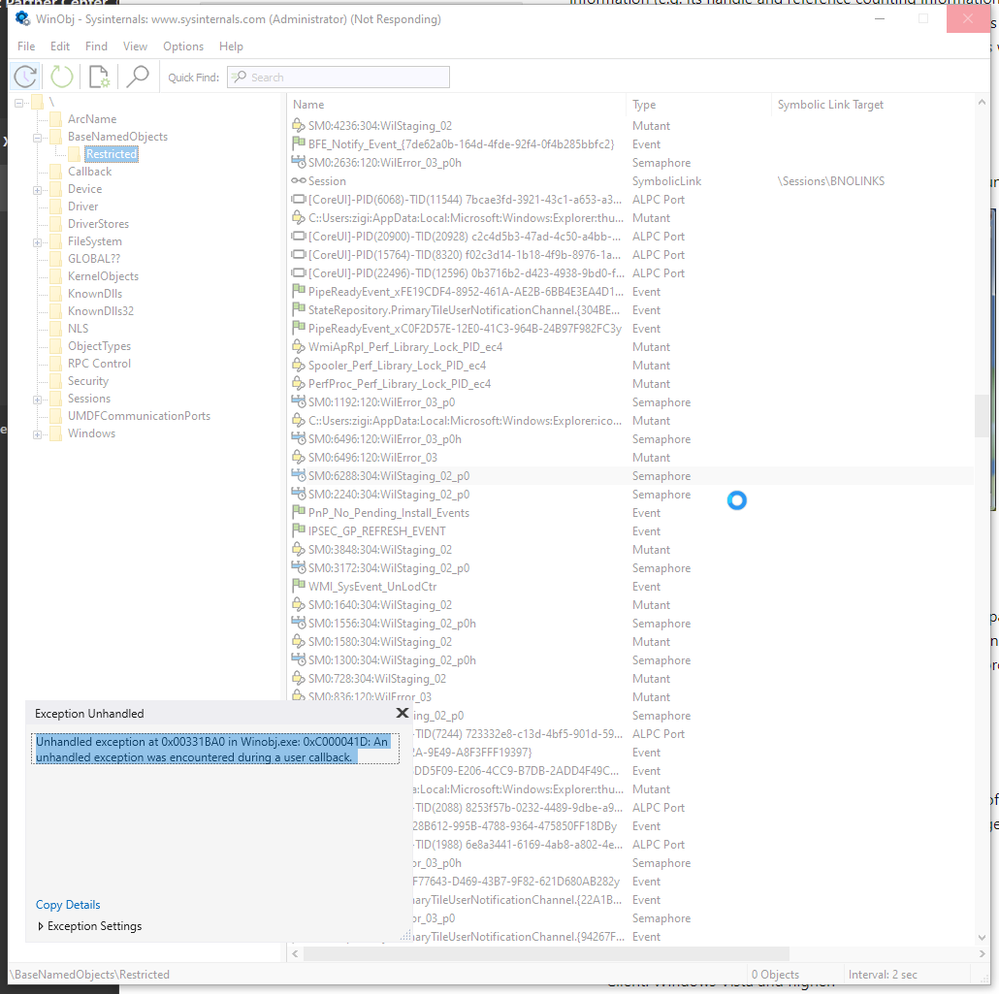Viewport: 999px width, 994px height.
Task: Click the folder icon next to ObjectTypes
Action: 56,346
